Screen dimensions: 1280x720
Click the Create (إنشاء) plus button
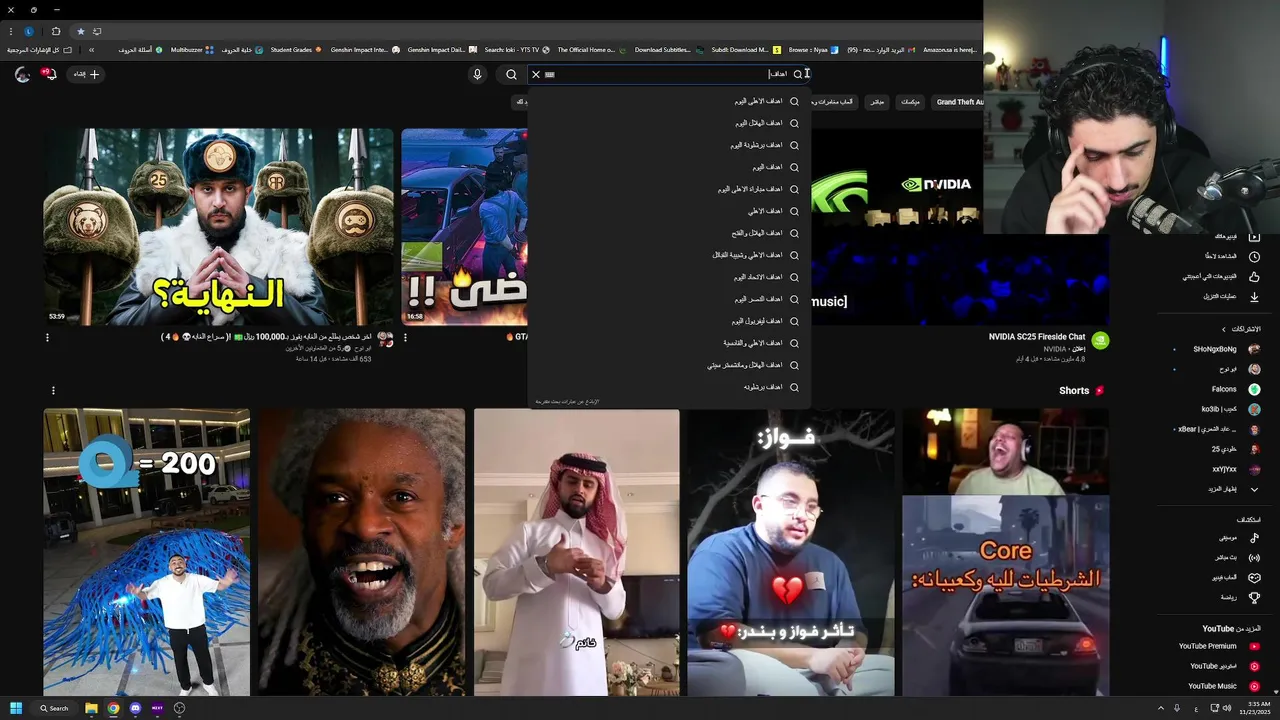[x=86, y=74]
